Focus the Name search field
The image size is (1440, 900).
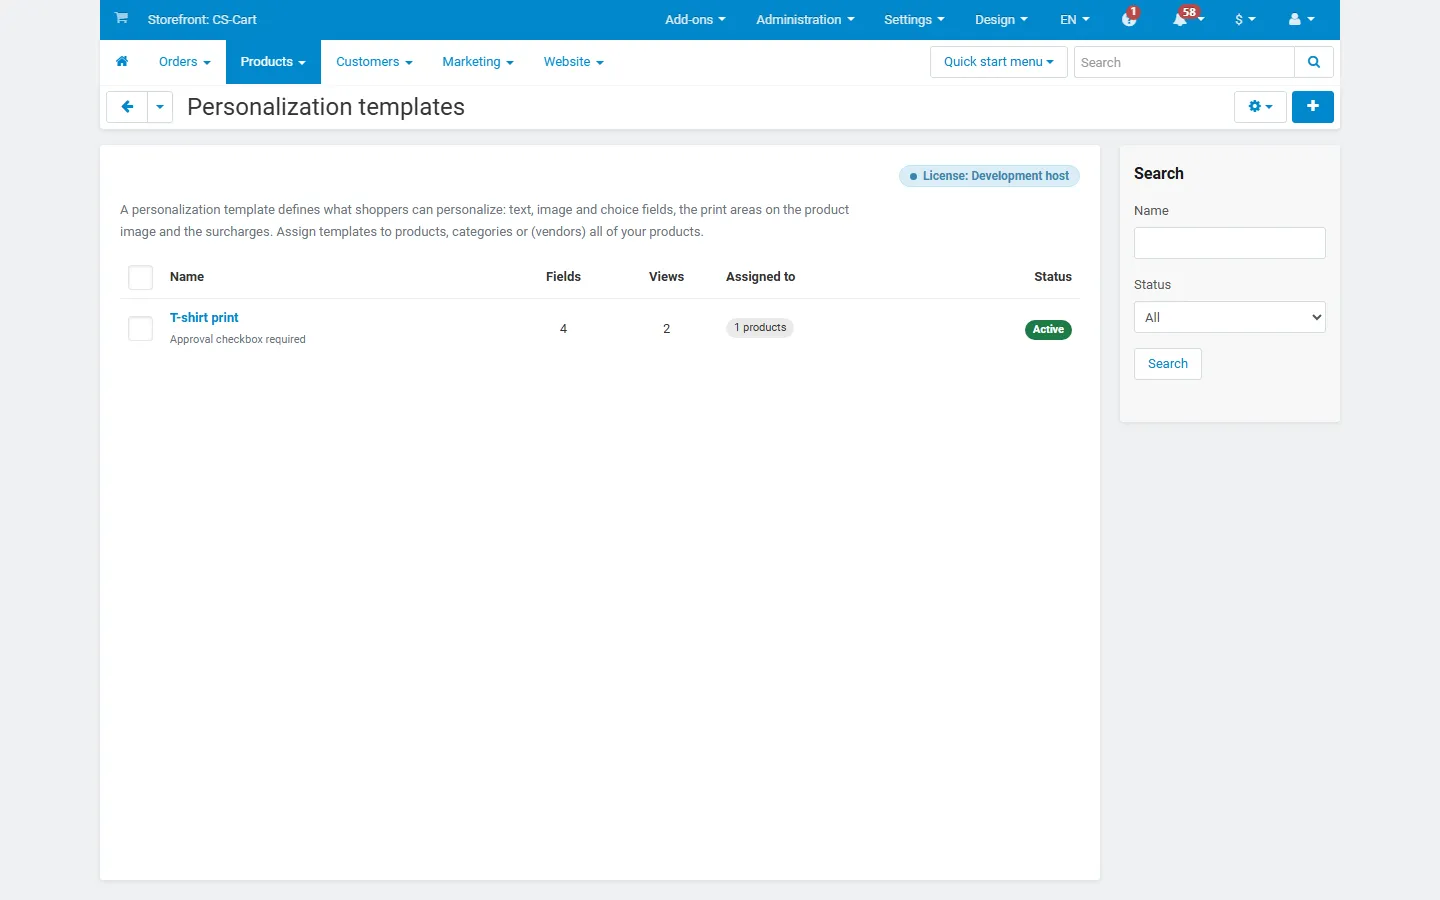click(x=1230, y=243)
